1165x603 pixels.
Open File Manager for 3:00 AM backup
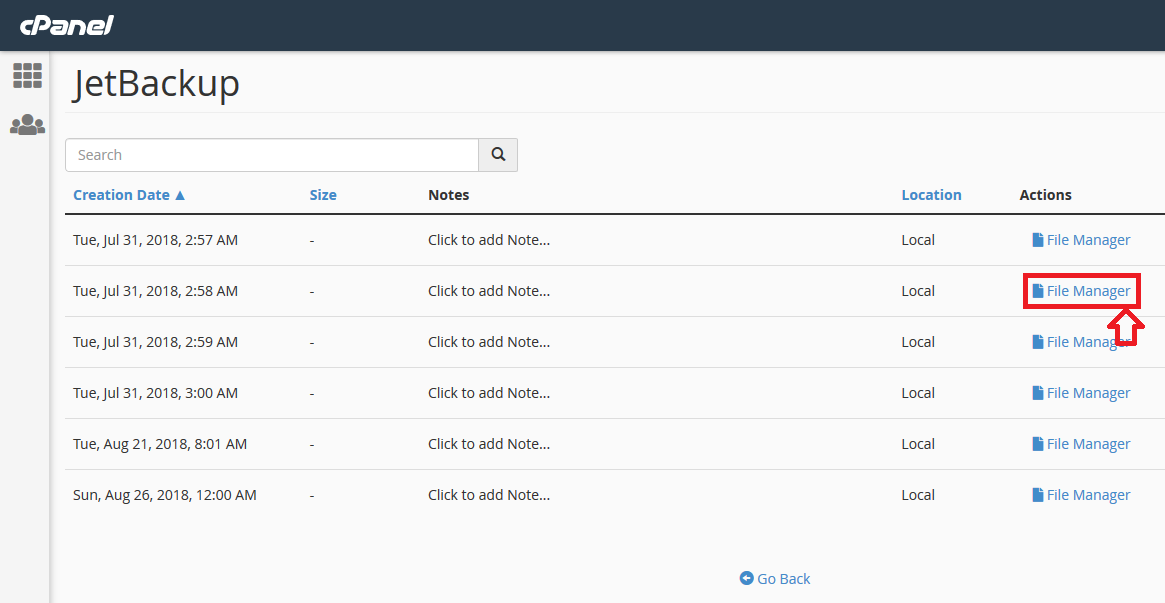click(1087, 393)
